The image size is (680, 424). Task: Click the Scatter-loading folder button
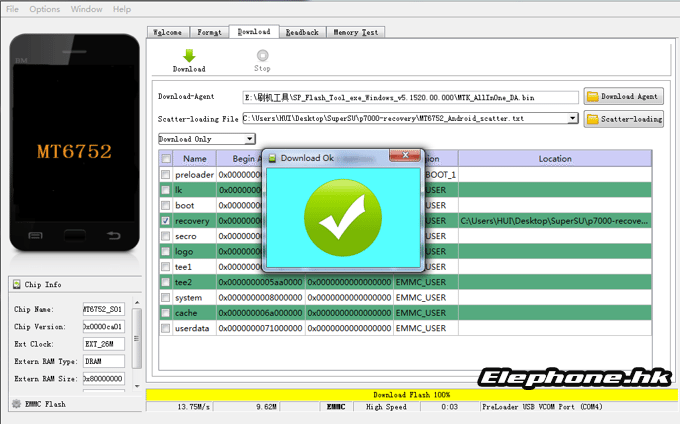click(x=623, y=119)
